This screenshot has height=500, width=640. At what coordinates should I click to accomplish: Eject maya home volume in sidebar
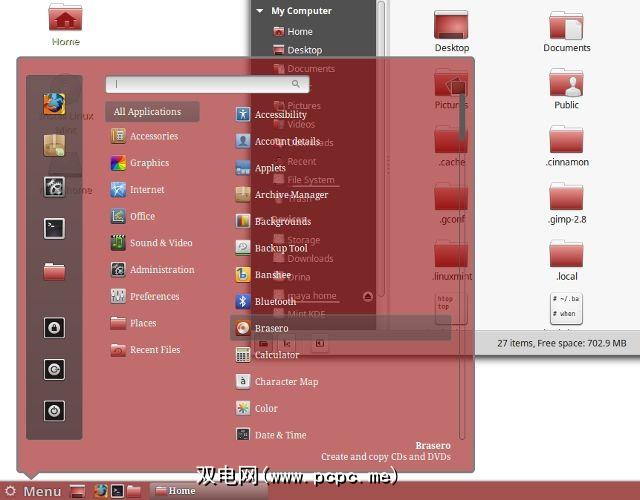[368, 296]
